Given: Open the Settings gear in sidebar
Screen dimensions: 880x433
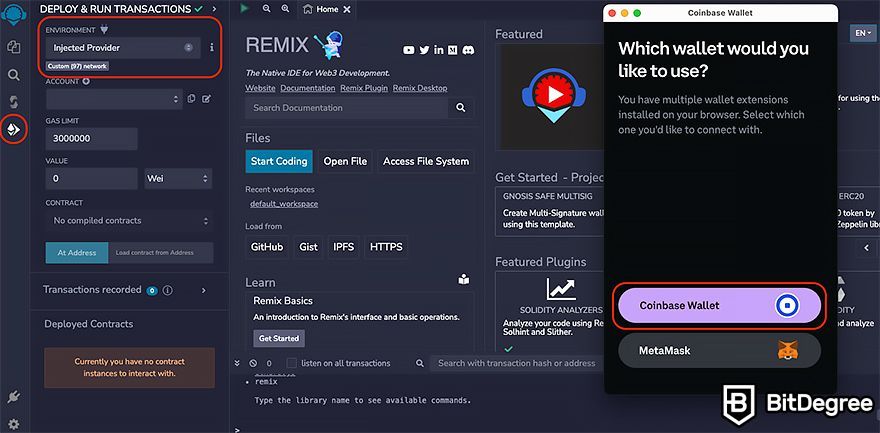Looking at the screenshot, I should (13, 424).
